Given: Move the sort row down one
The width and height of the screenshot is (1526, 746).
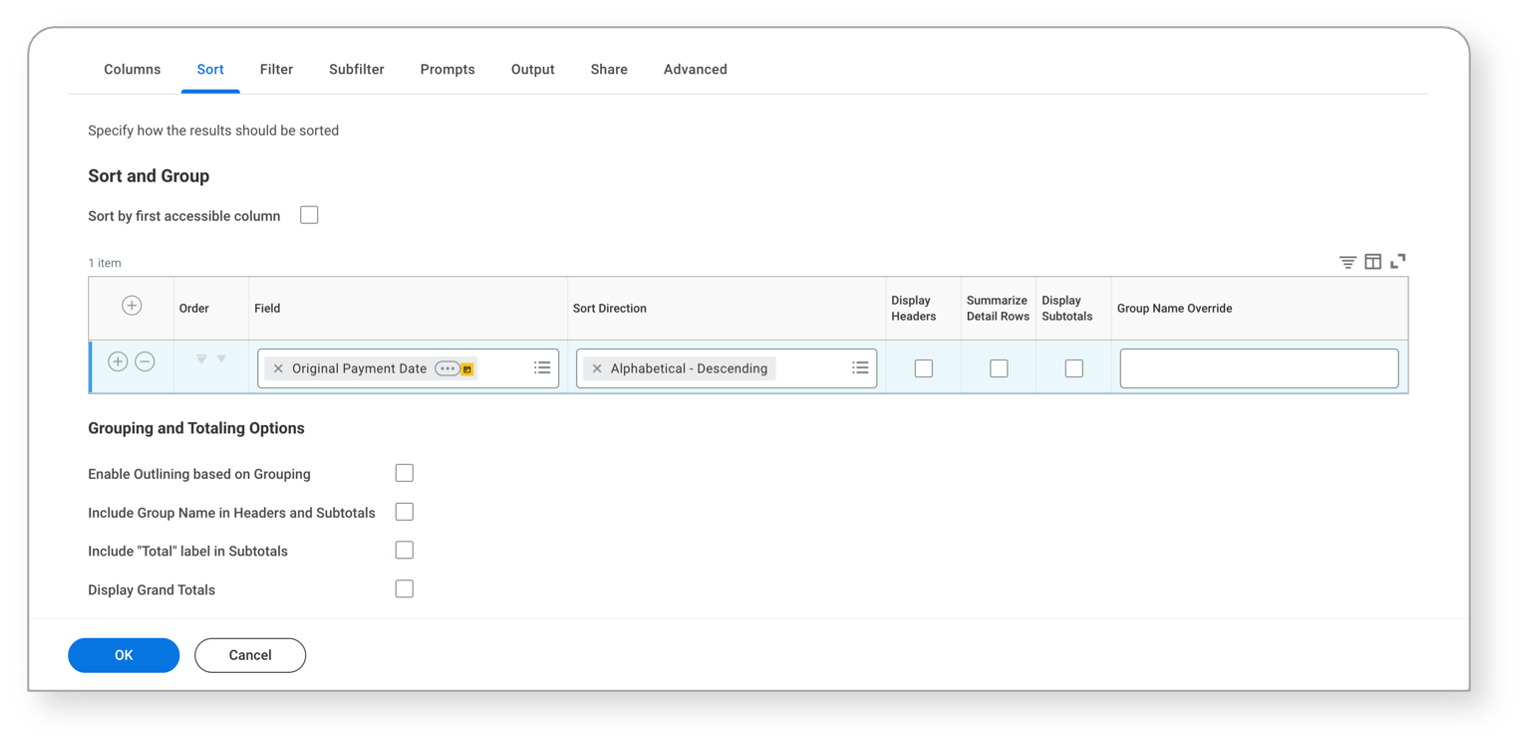Looking at the screenshot, I should (222, 359).
